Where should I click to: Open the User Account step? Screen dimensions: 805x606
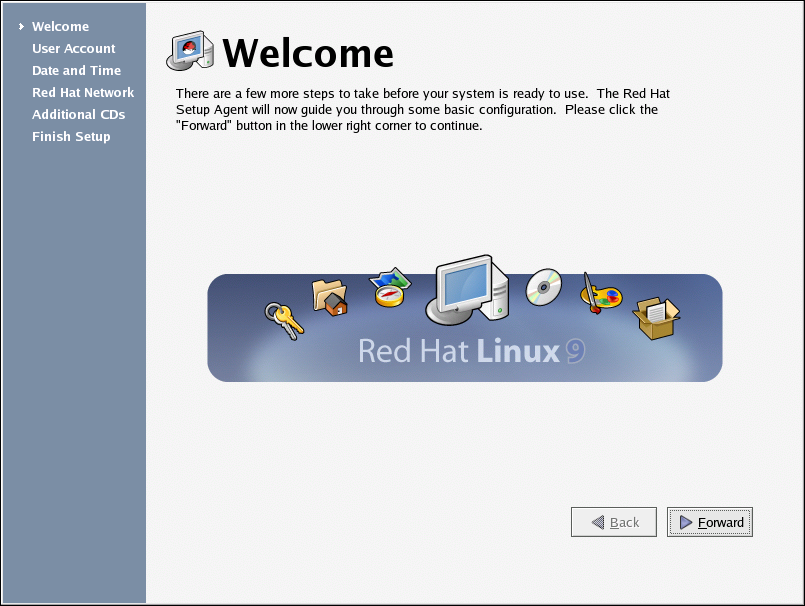73,49
